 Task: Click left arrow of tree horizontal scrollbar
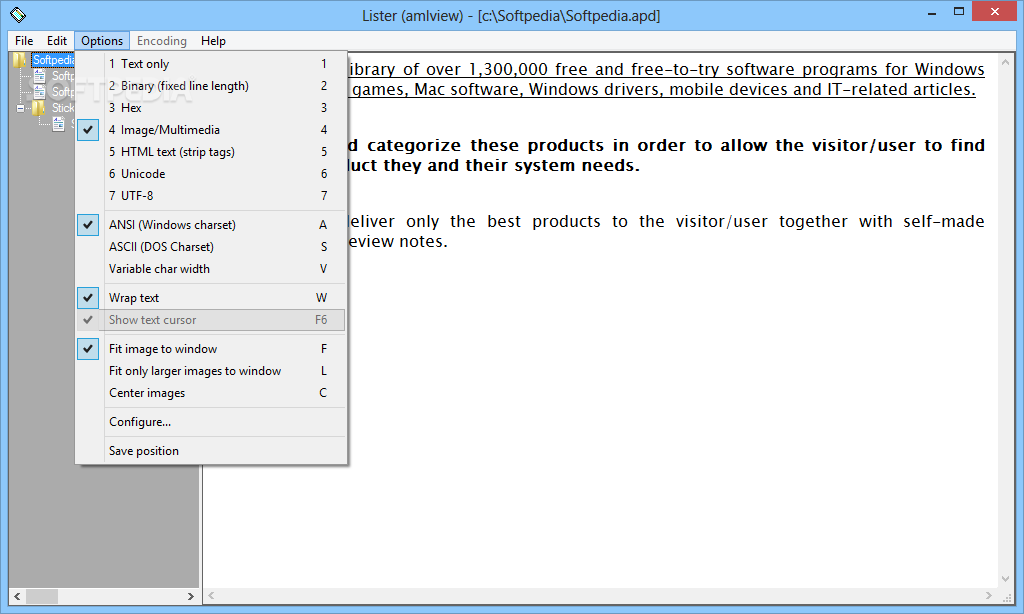click(x=17, y=596)
